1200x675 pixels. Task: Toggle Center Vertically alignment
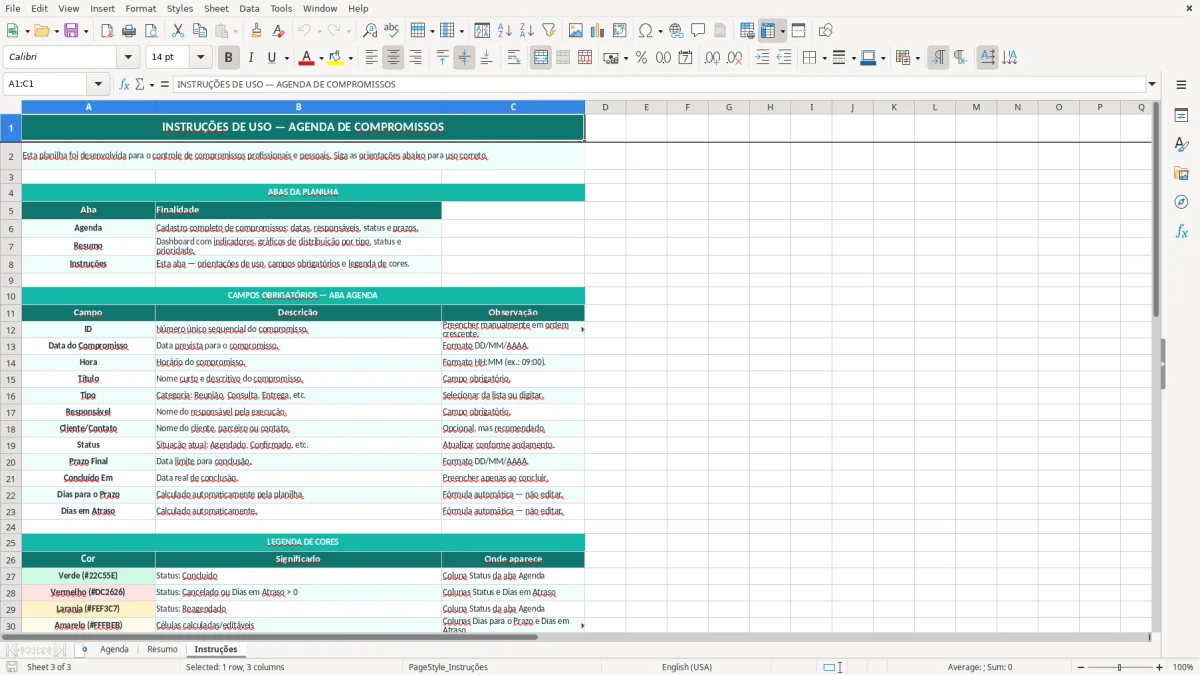tap(464, 58)
